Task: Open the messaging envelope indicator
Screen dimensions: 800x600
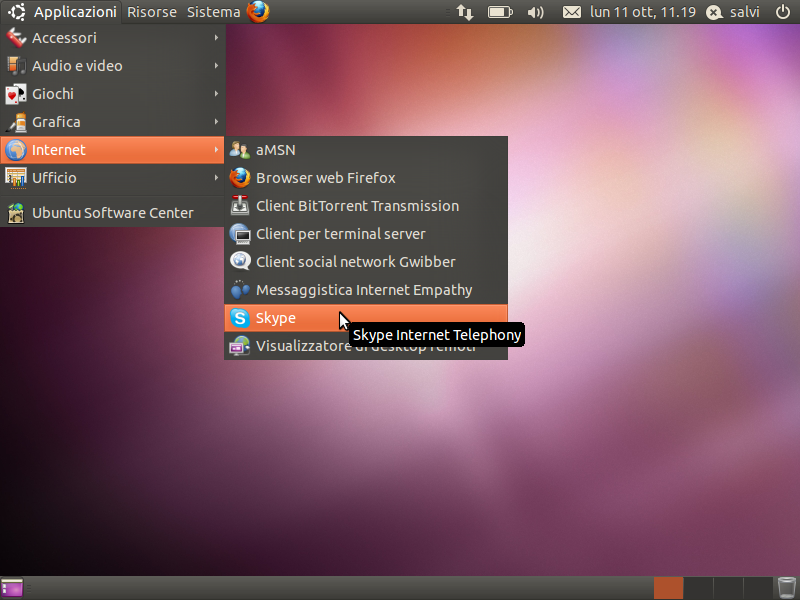Action: pos(571,12)
